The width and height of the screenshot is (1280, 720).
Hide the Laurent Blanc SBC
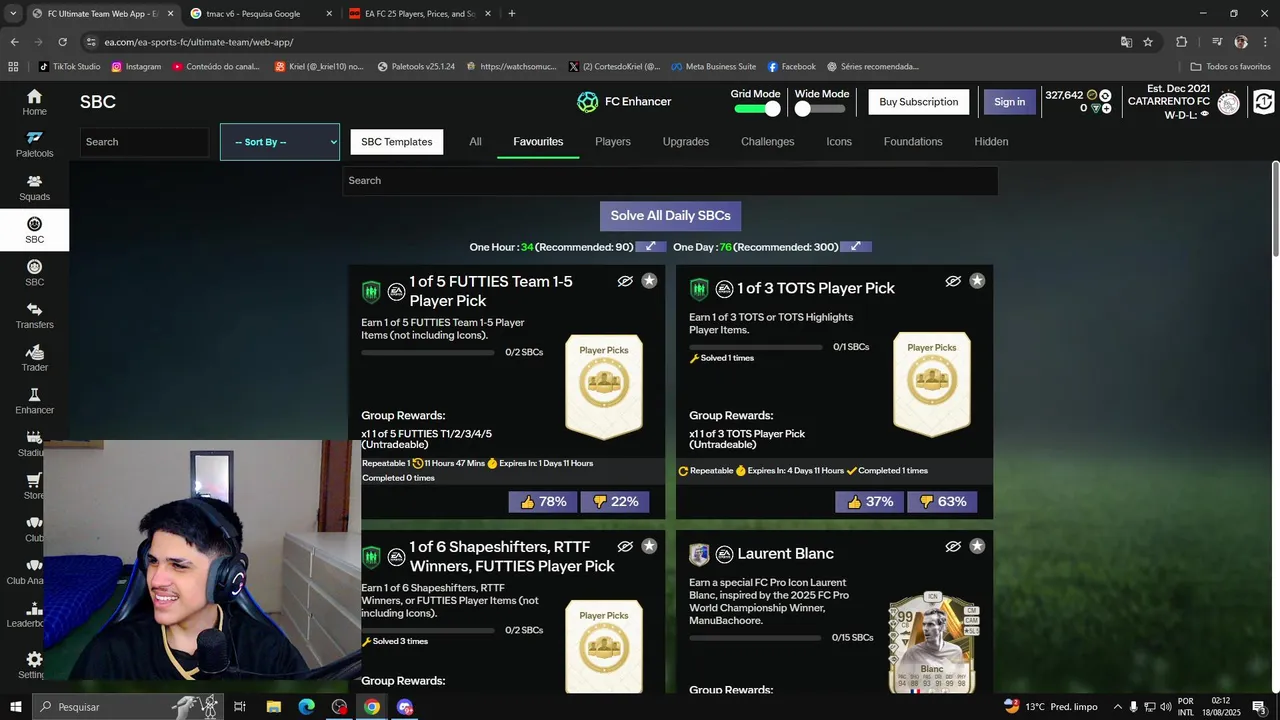tap(953, 546)
